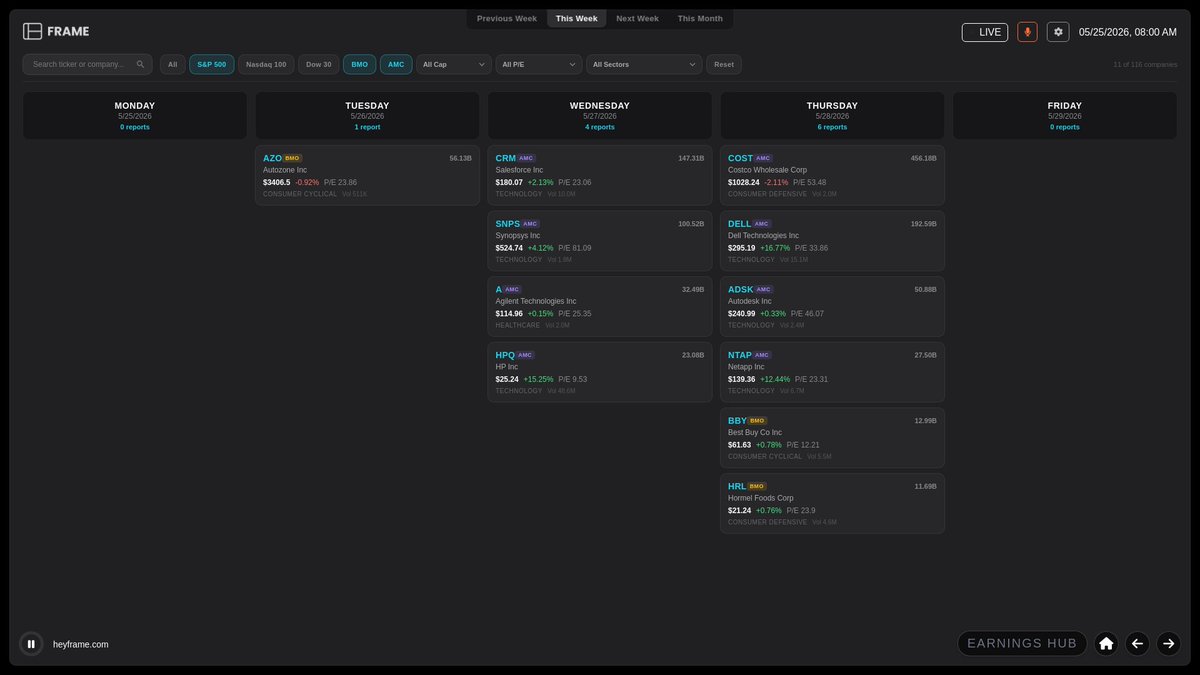Screen dimensions: 1200x675
Task: Open the AZO Autozone card
Action: pyautogui.click(x=367, y=175)
